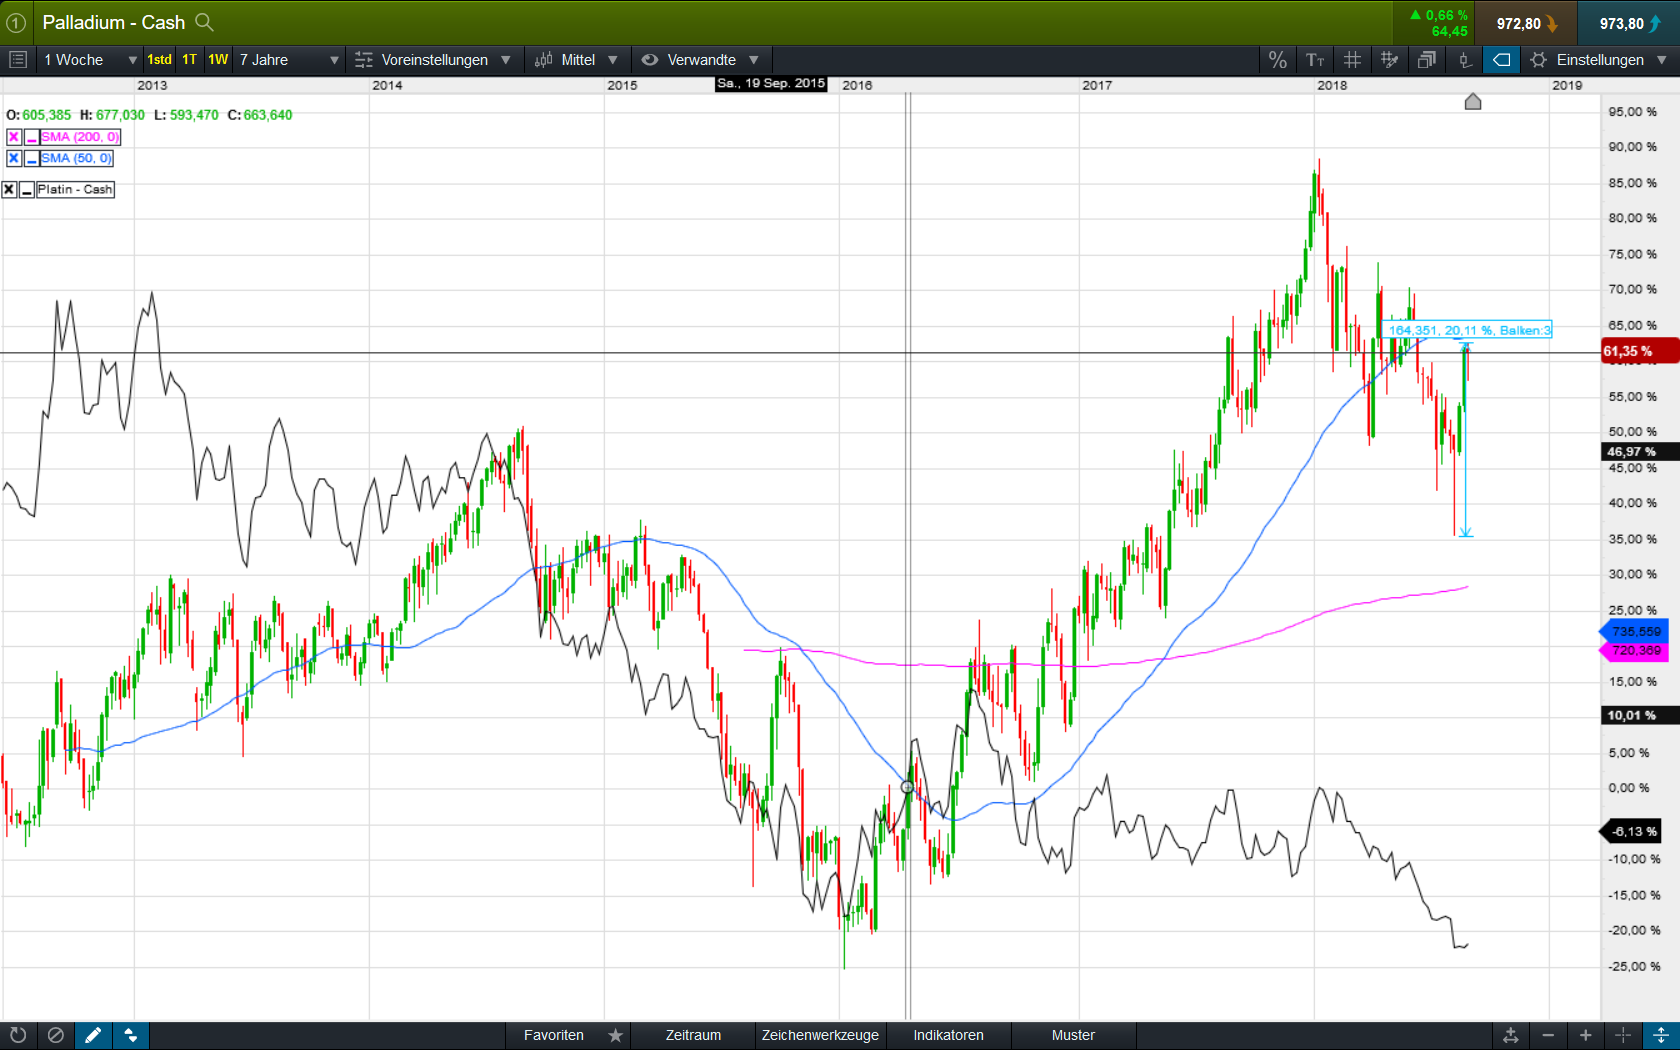
Task: Toggle the highlighted price label tag icon
Action: click(1501, 60)
